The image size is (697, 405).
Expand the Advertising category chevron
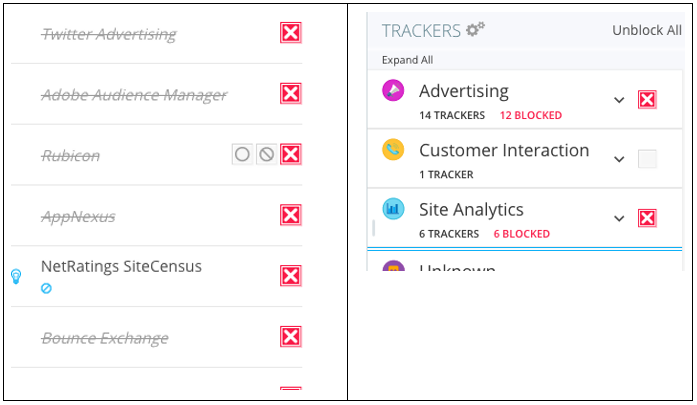(619, 100)
